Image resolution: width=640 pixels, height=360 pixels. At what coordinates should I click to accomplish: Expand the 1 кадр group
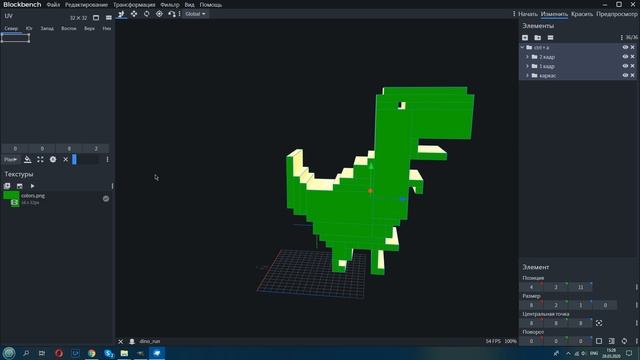[527, 66]
